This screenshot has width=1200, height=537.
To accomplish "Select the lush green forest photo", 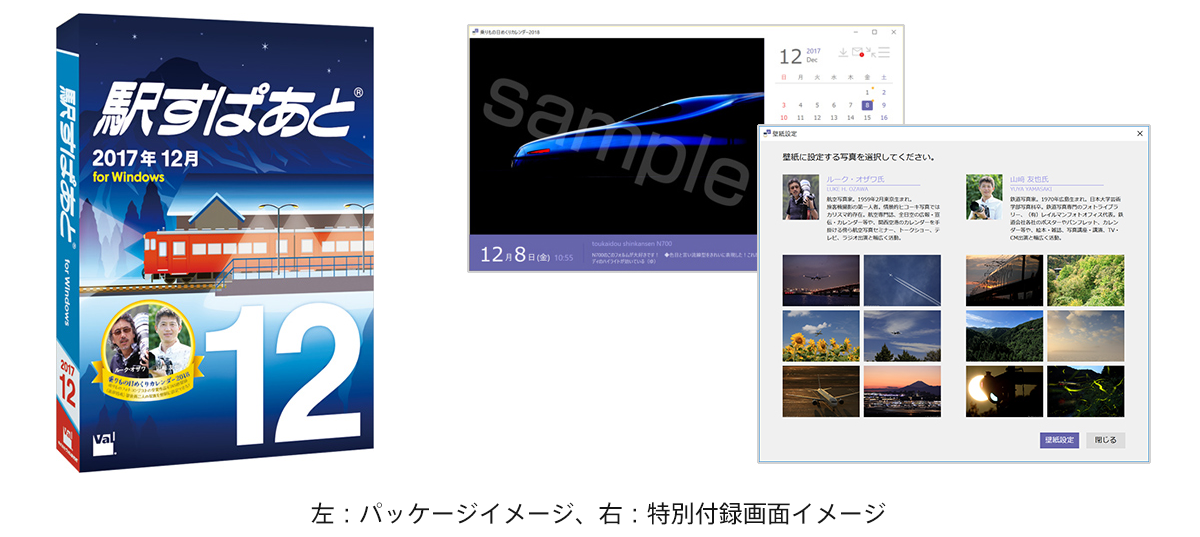I will click(1085, 280).
